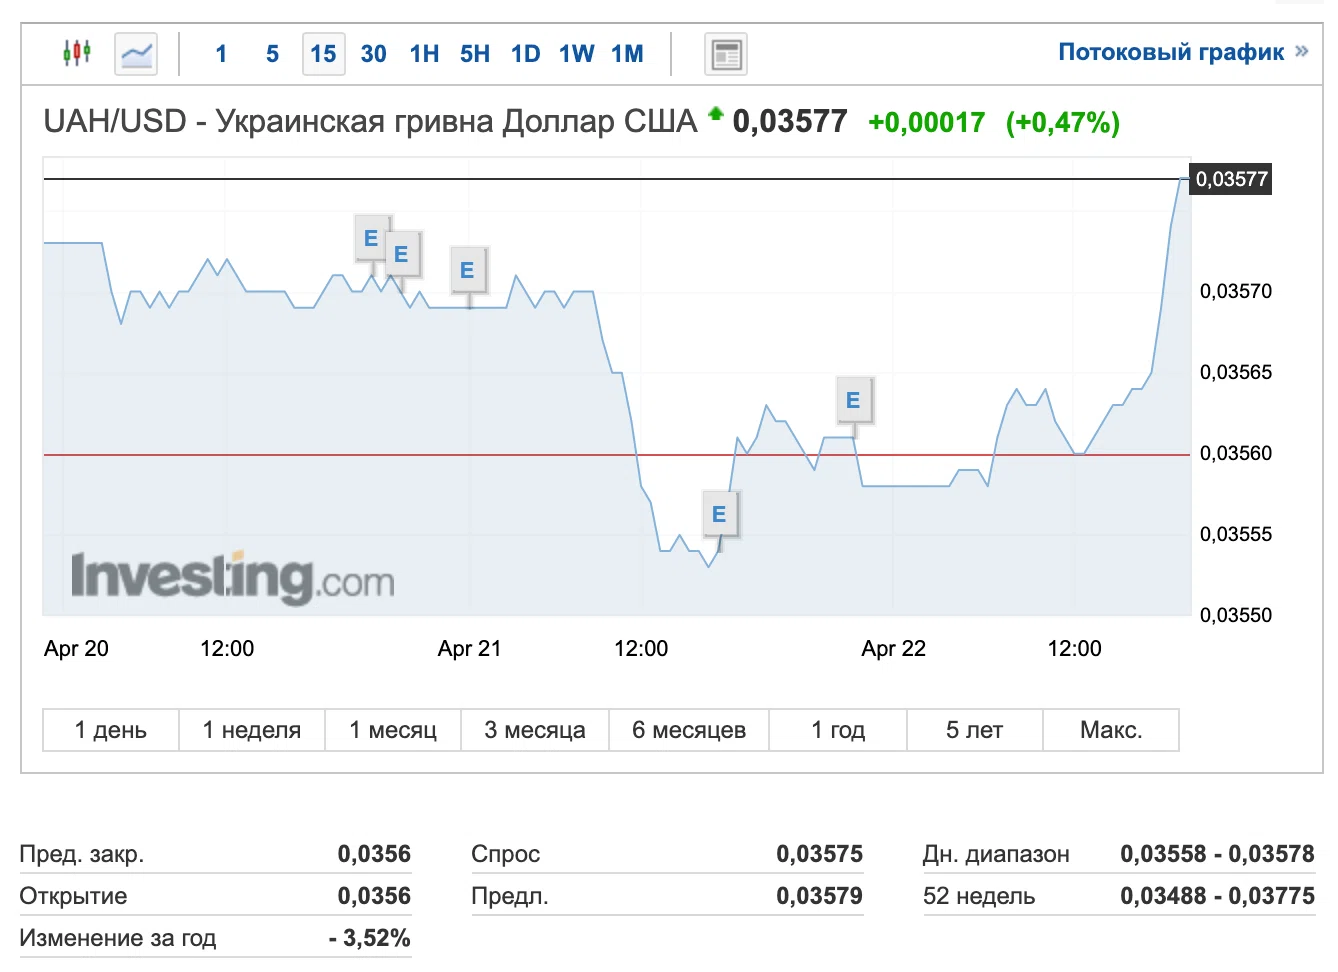Select the 6 месяцев period
Viewport: 1338px width, 972px height.
tap(689, 730)
